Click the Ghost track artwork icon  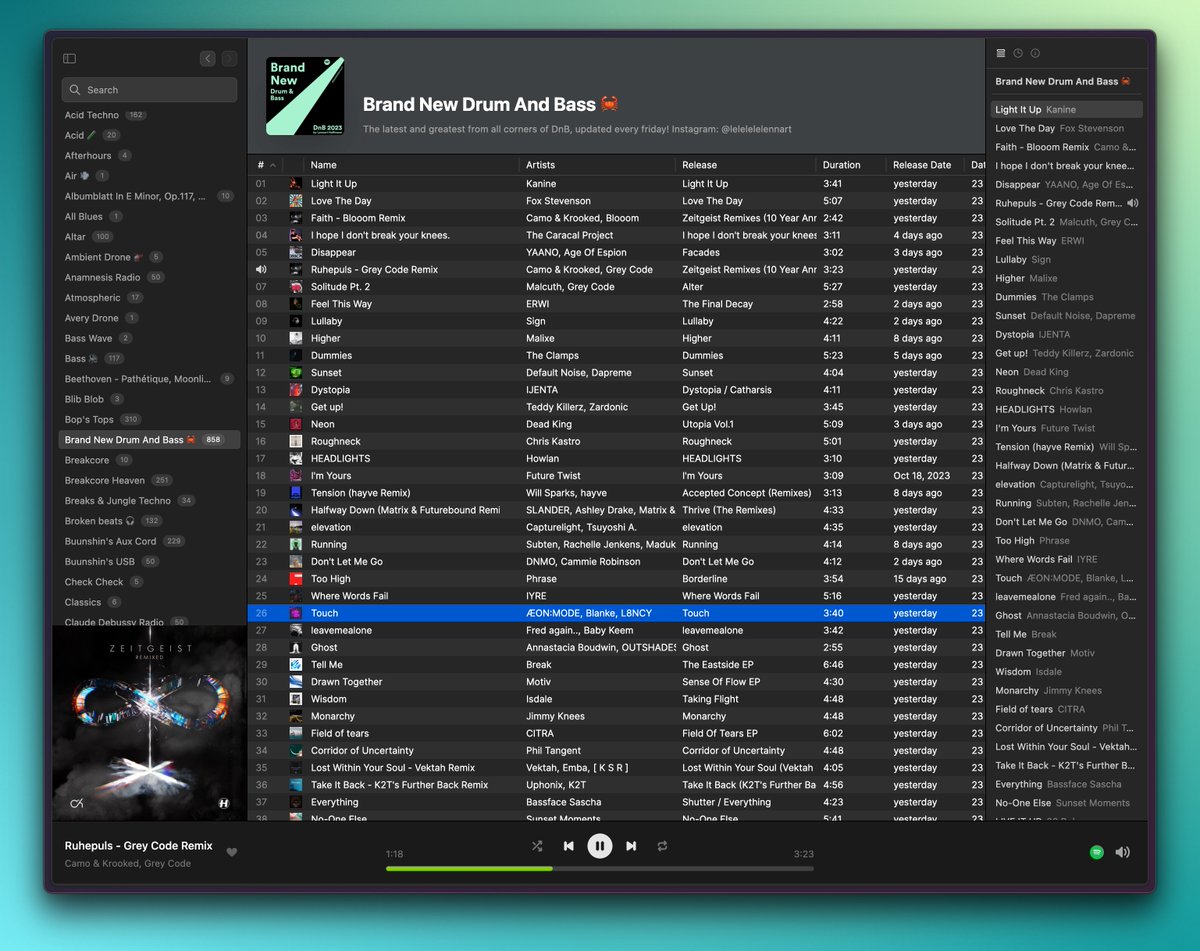296,647
